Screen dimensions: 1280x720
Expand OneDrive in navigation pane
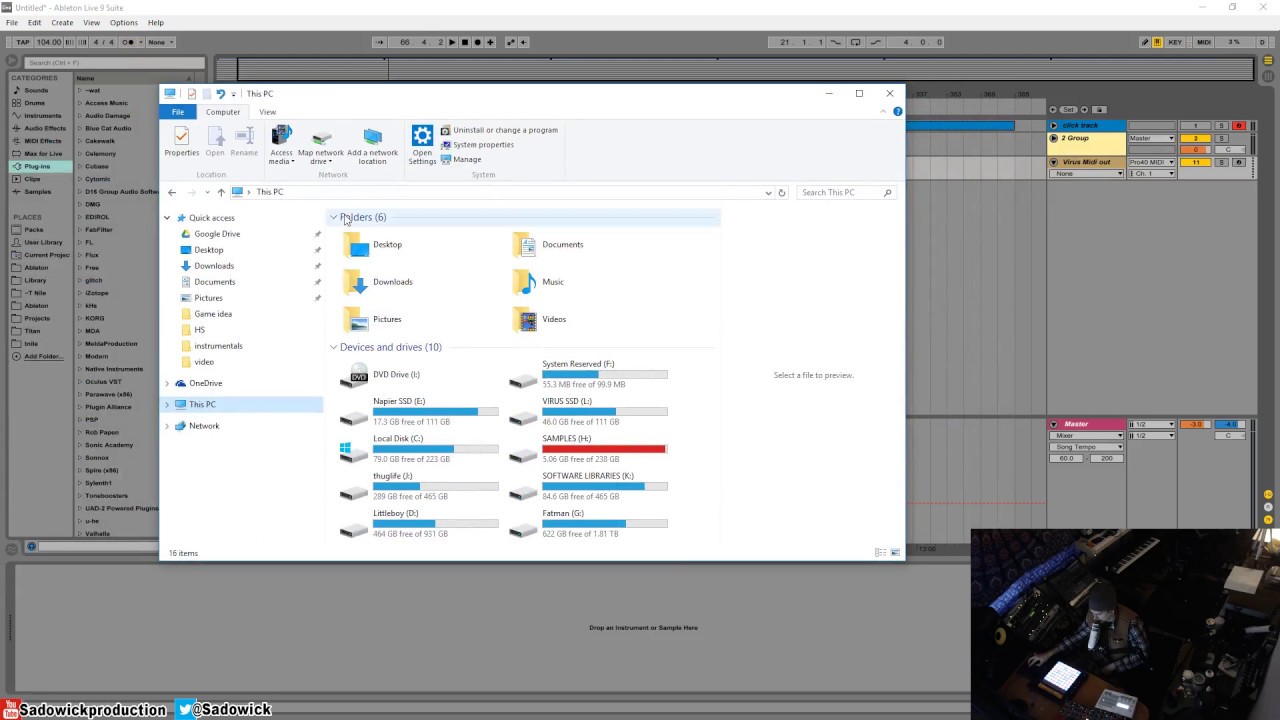point(167,383)
